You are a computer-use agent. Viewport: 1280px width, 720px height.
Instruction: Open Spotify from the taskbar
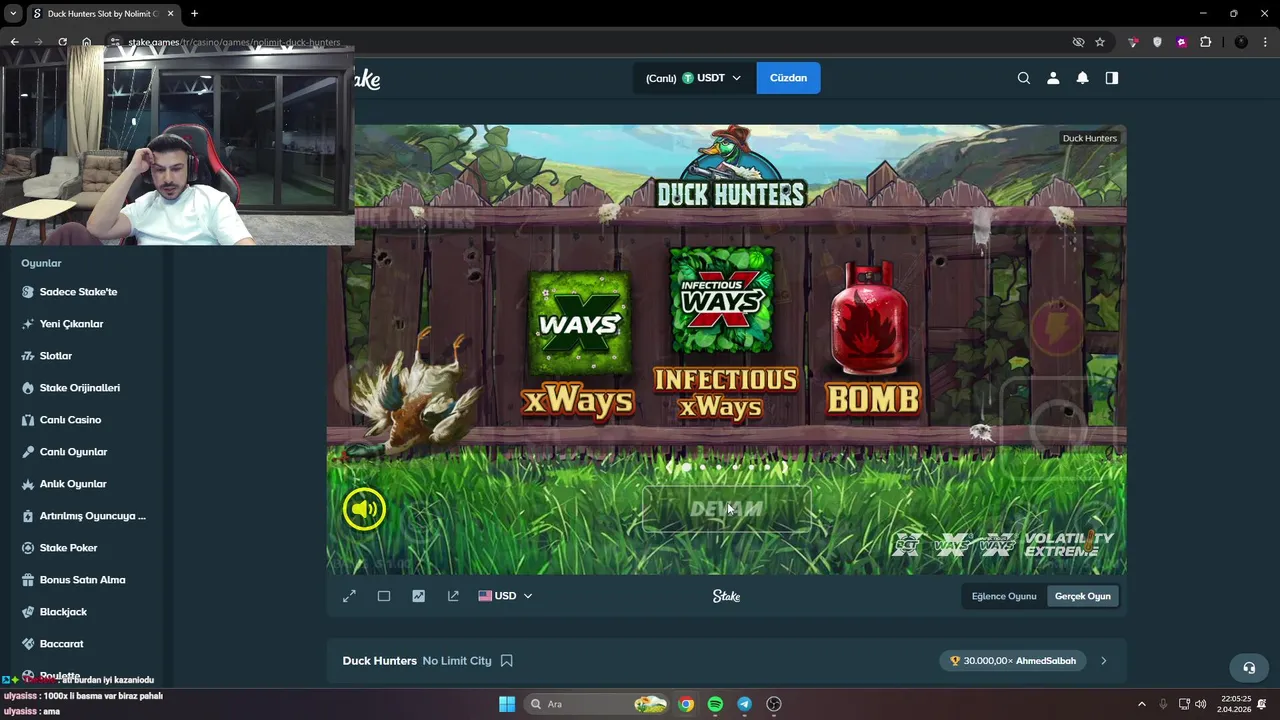pos(715,704)
